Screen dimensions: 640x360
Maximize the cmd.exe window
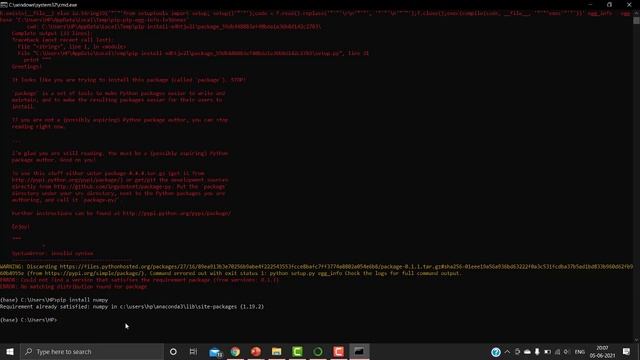click(609, 4)
